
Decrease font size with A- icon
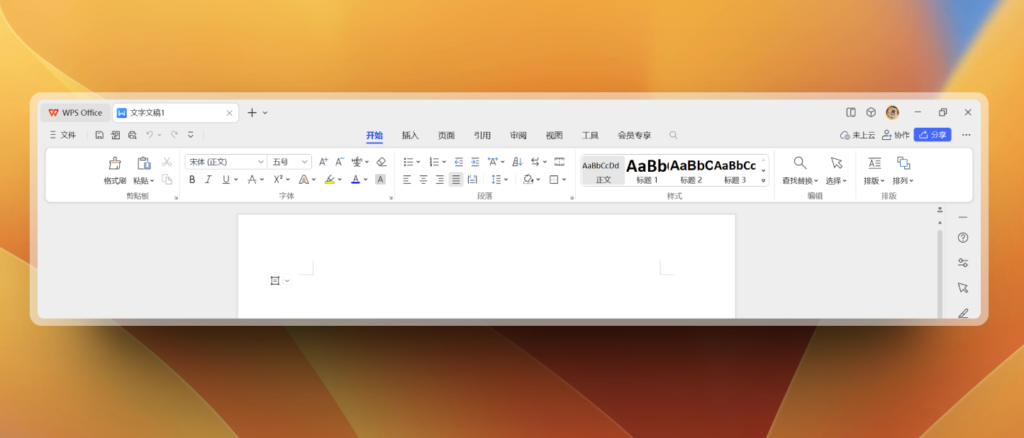click(x=340, y=162)
